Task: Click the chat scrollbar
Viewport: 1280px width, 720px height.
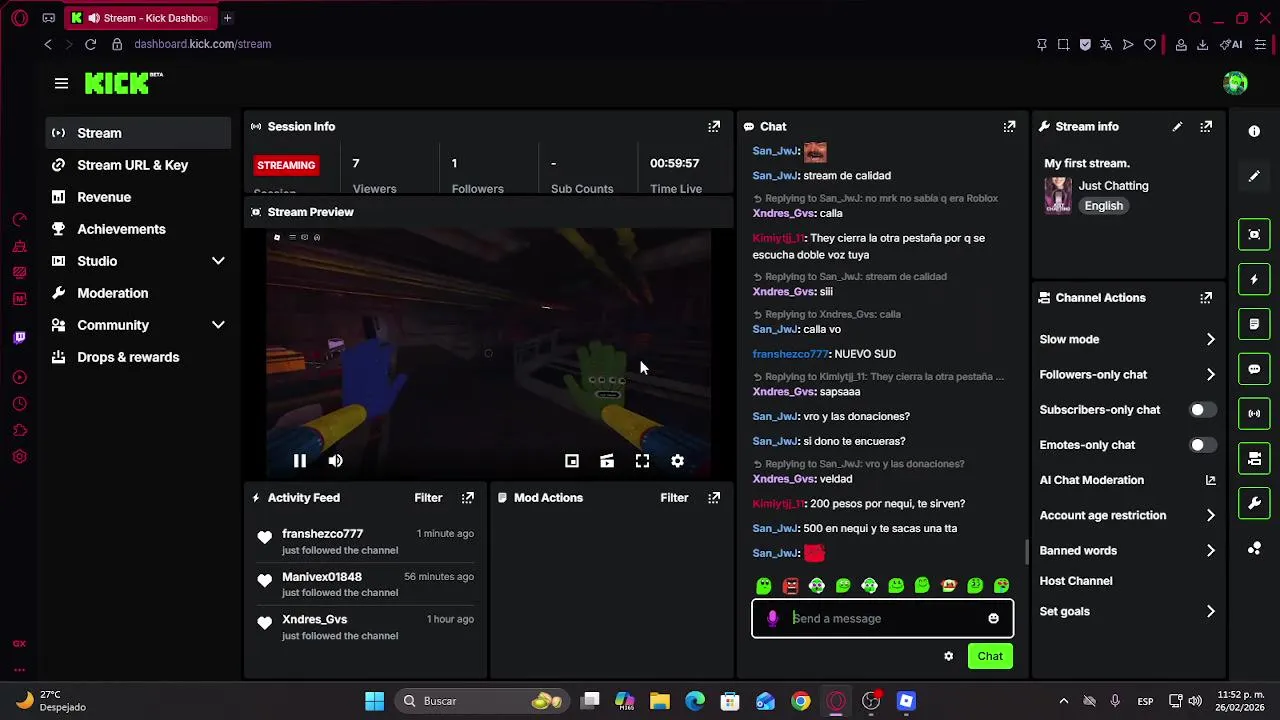Action: pyautogui.click(x=1026, y=551)
